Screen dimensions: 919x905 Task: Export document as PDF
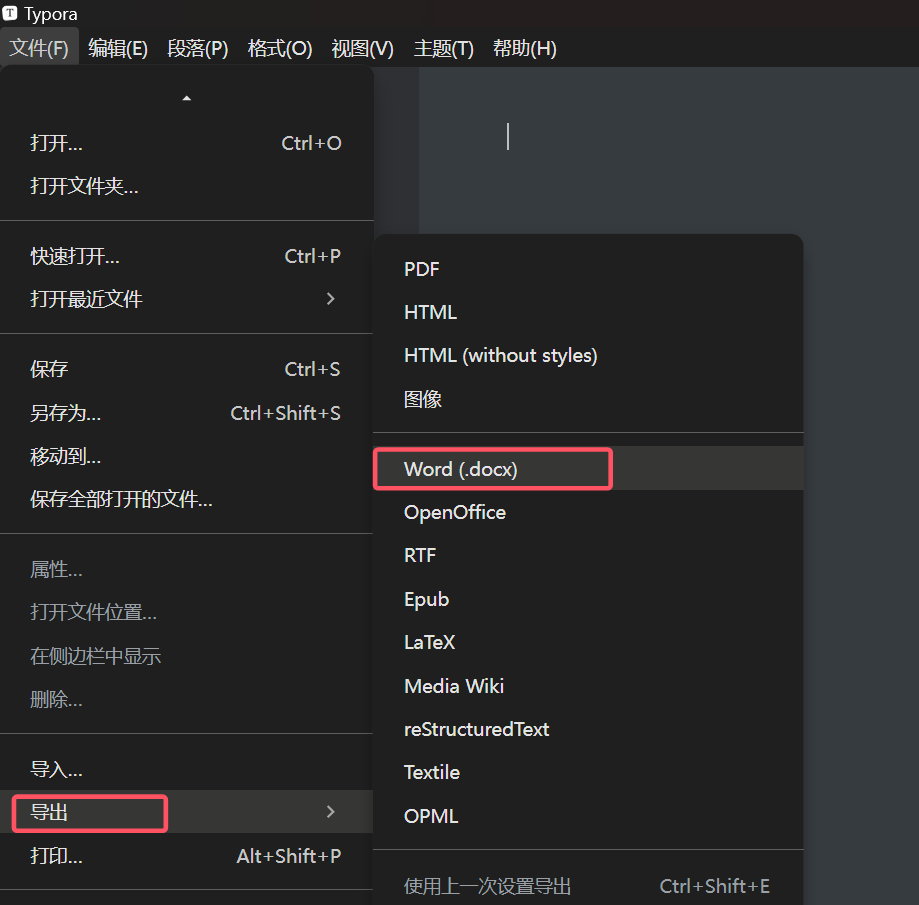588,269
